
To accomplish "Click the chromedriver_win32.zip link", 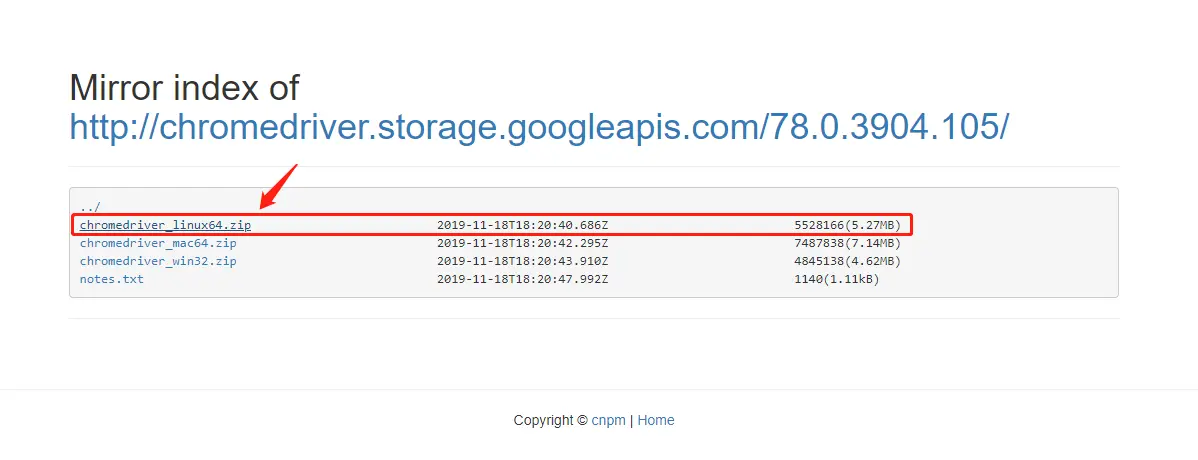I will pyautogui.click(x=158, y=261).
